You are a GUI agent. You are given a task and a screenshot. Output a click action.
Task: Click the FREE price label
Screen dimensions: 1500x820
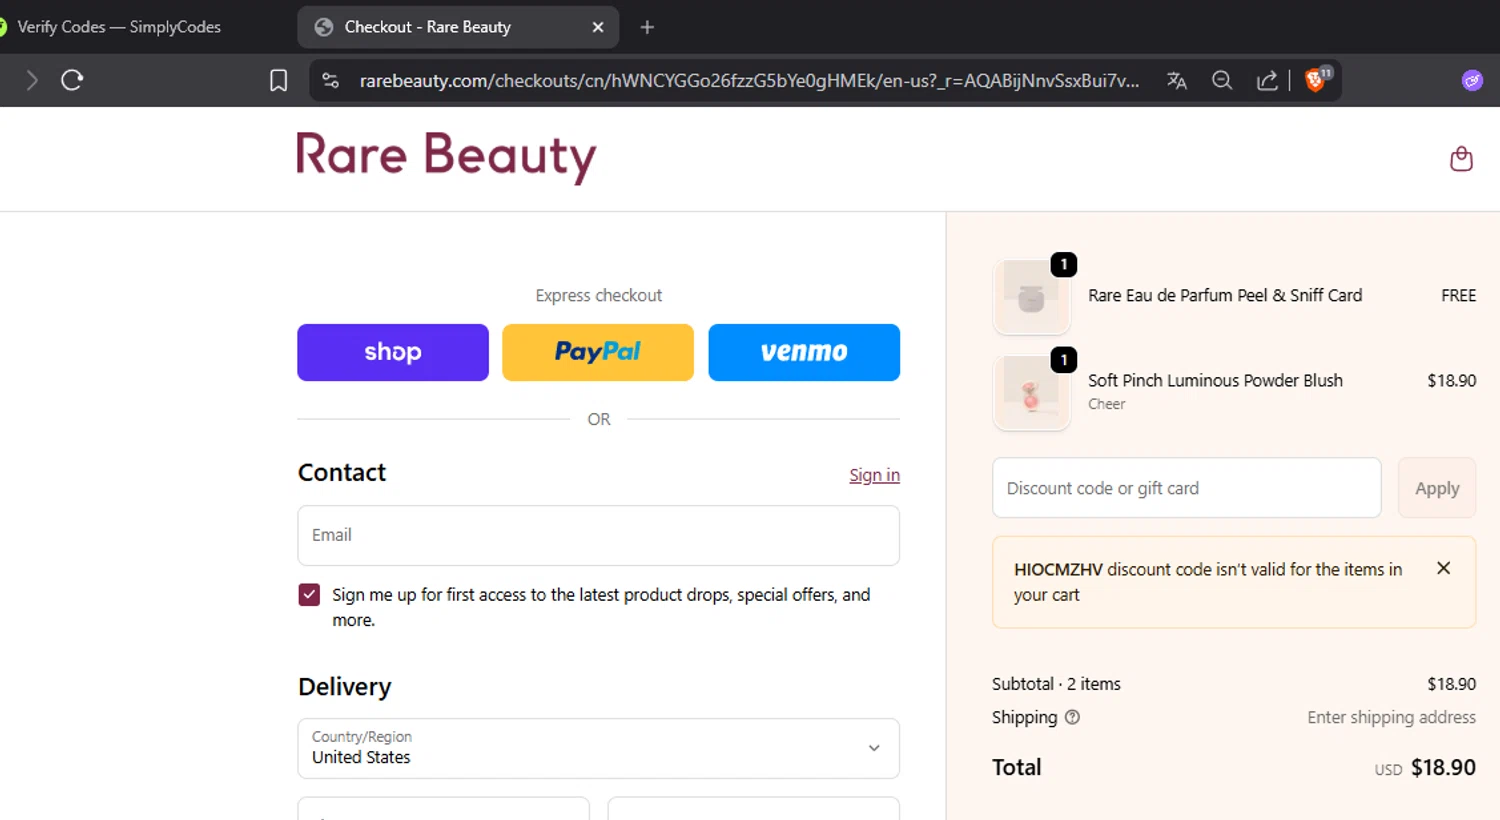[x=1458, y=296]
